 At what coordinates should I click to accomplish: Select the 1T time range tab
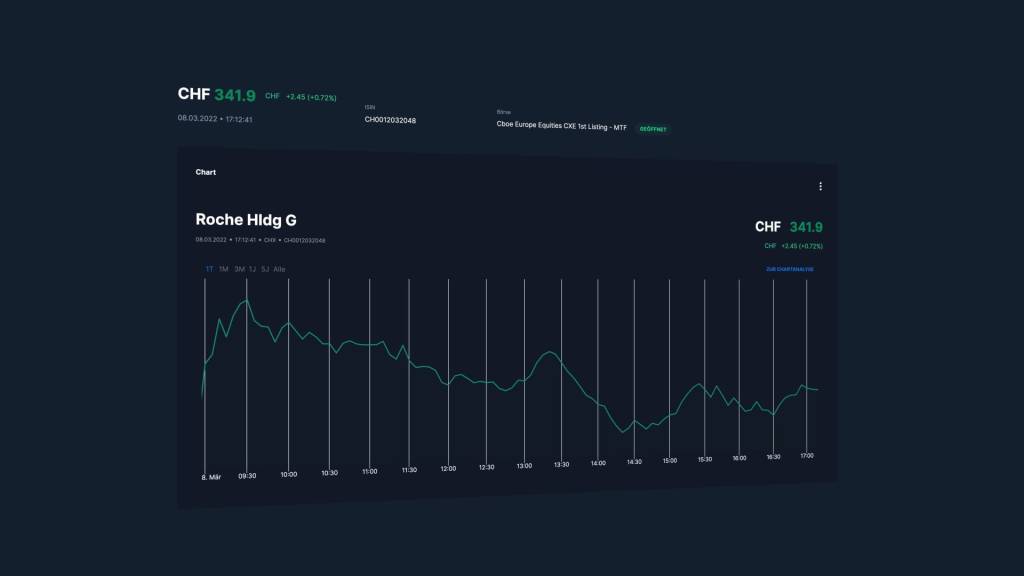[210, 269]
